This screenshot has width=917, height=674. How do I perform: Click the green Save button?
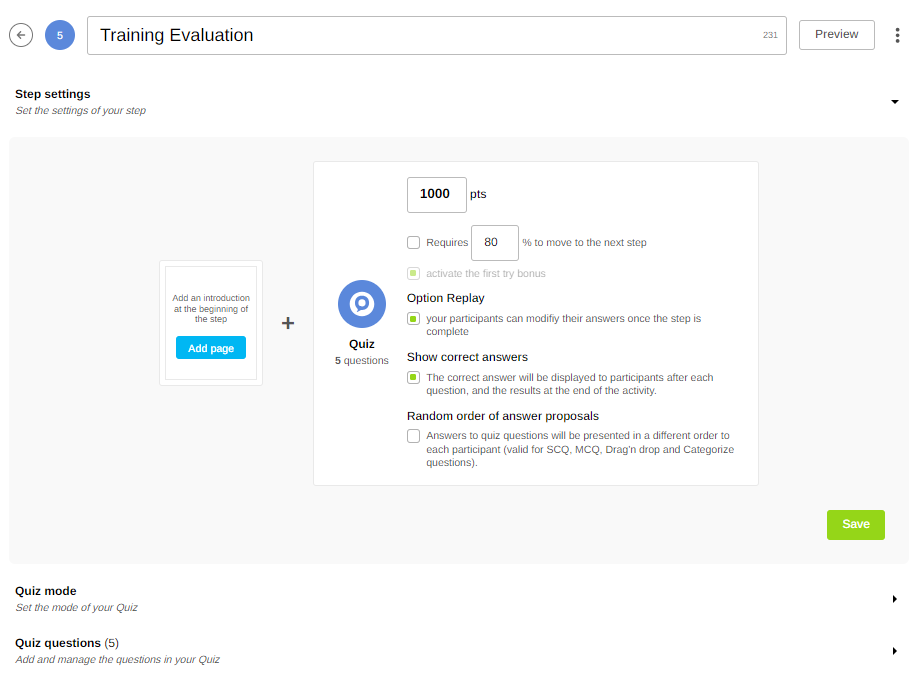point(855,525)
